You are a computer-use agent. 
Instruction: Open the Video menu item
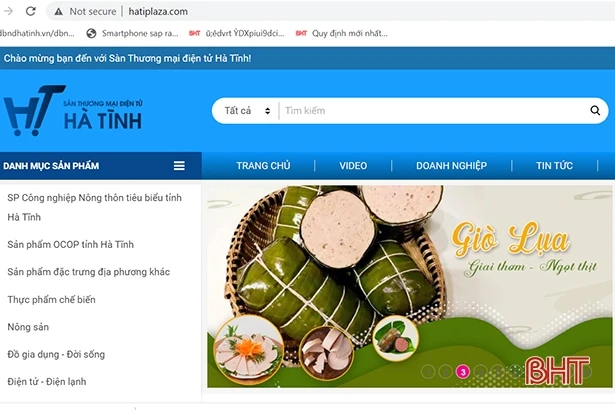(x=353, y=166)
